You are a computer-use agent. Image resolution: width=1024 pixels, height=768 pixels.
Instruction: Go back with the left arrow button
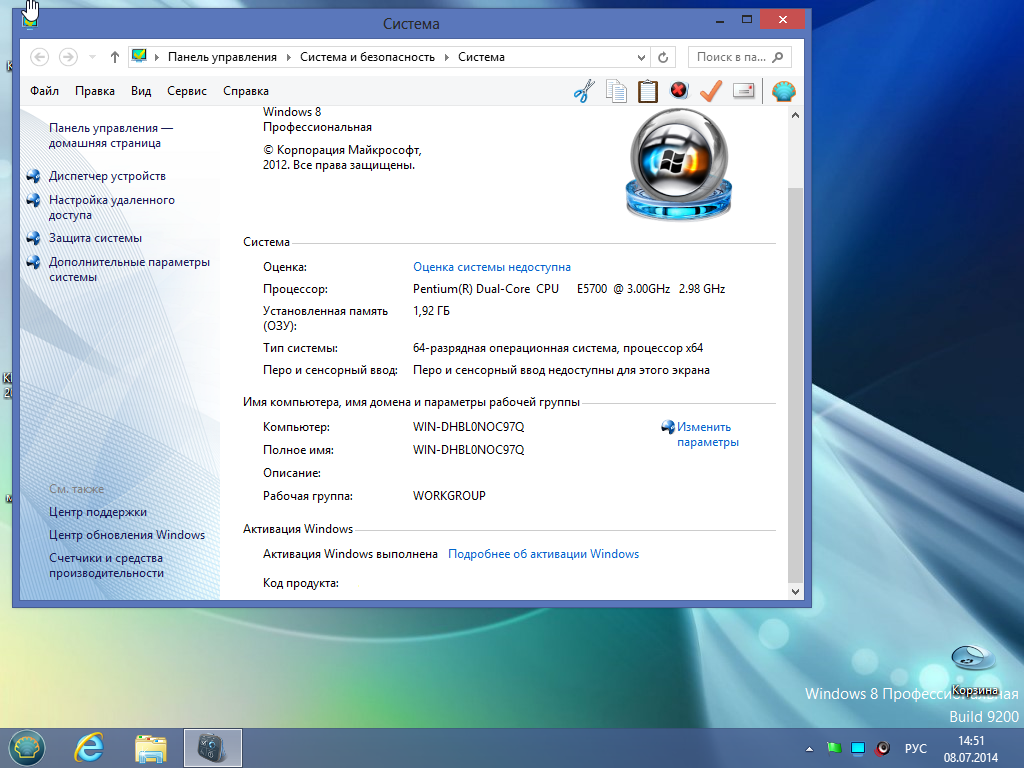point(39,57)
